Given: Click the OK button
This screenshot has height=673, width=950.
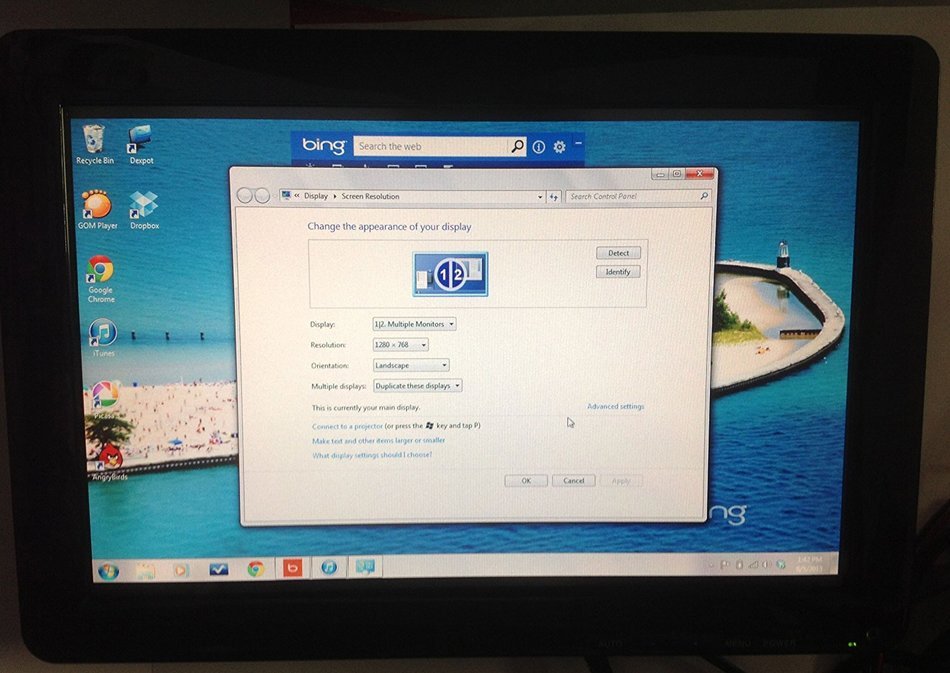Looking at the screenshot, I should pos(526,480).
